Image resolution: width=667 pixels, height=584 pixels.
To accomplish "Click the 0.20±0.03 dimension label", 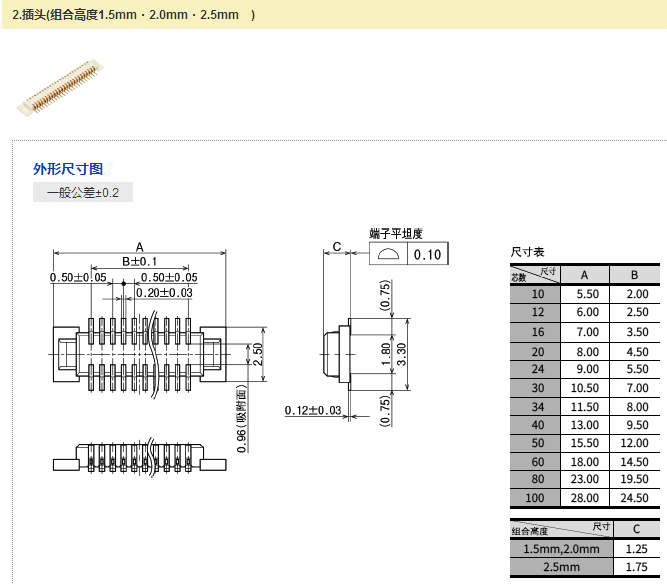I will pos(164,292).
